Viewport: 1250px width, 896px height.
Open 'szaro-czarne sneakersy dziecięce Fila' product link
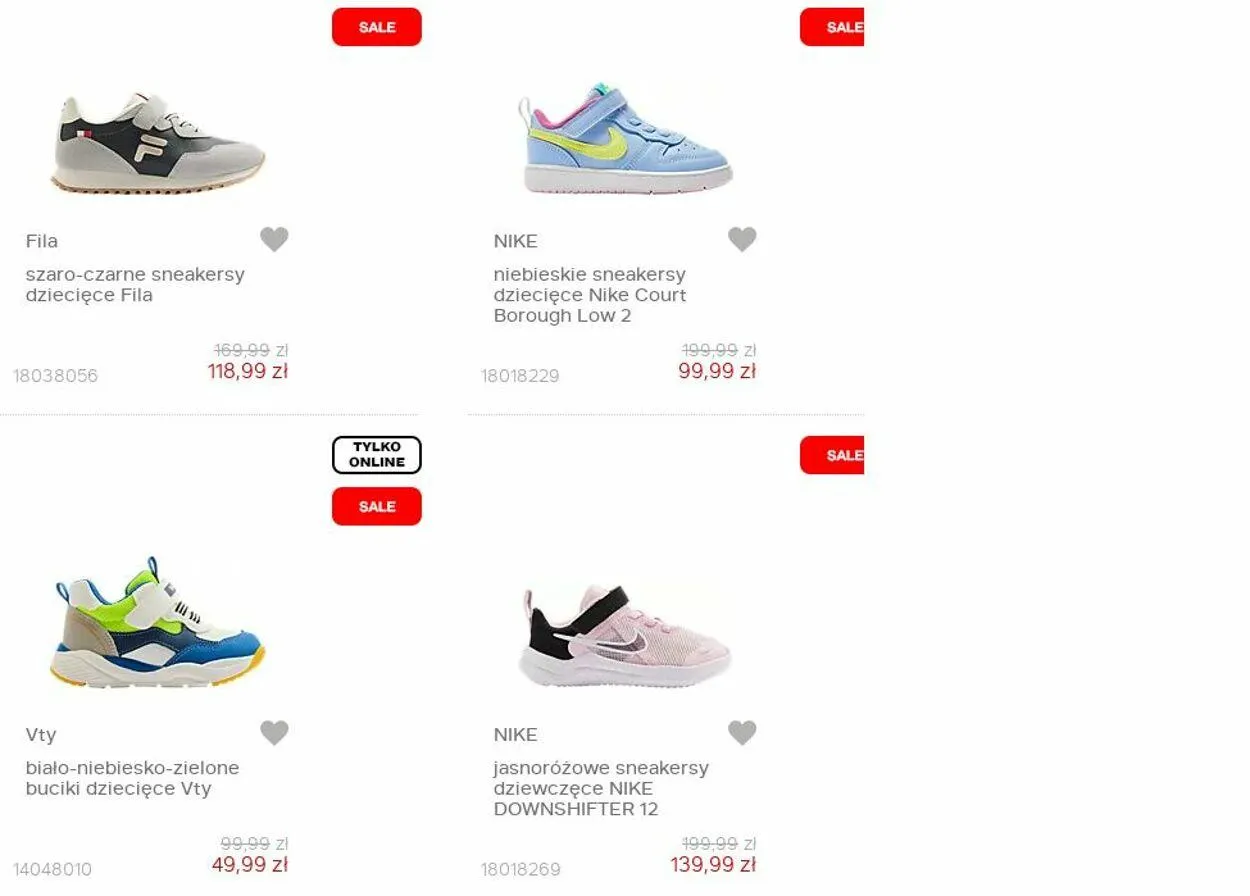[x=135, y=285]
